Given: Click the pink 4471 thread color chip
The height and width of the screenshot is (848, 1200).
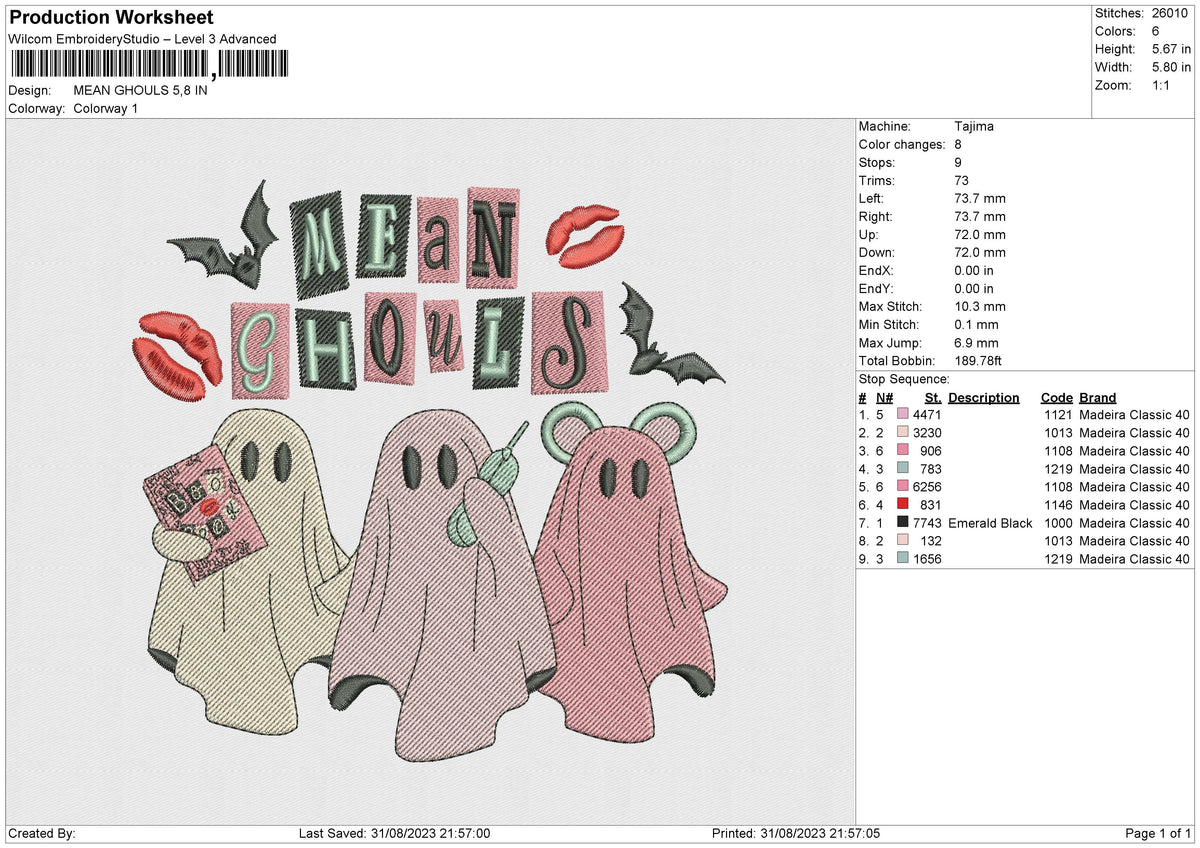Looking at the screenshot, I should click(x=905, y=414).
